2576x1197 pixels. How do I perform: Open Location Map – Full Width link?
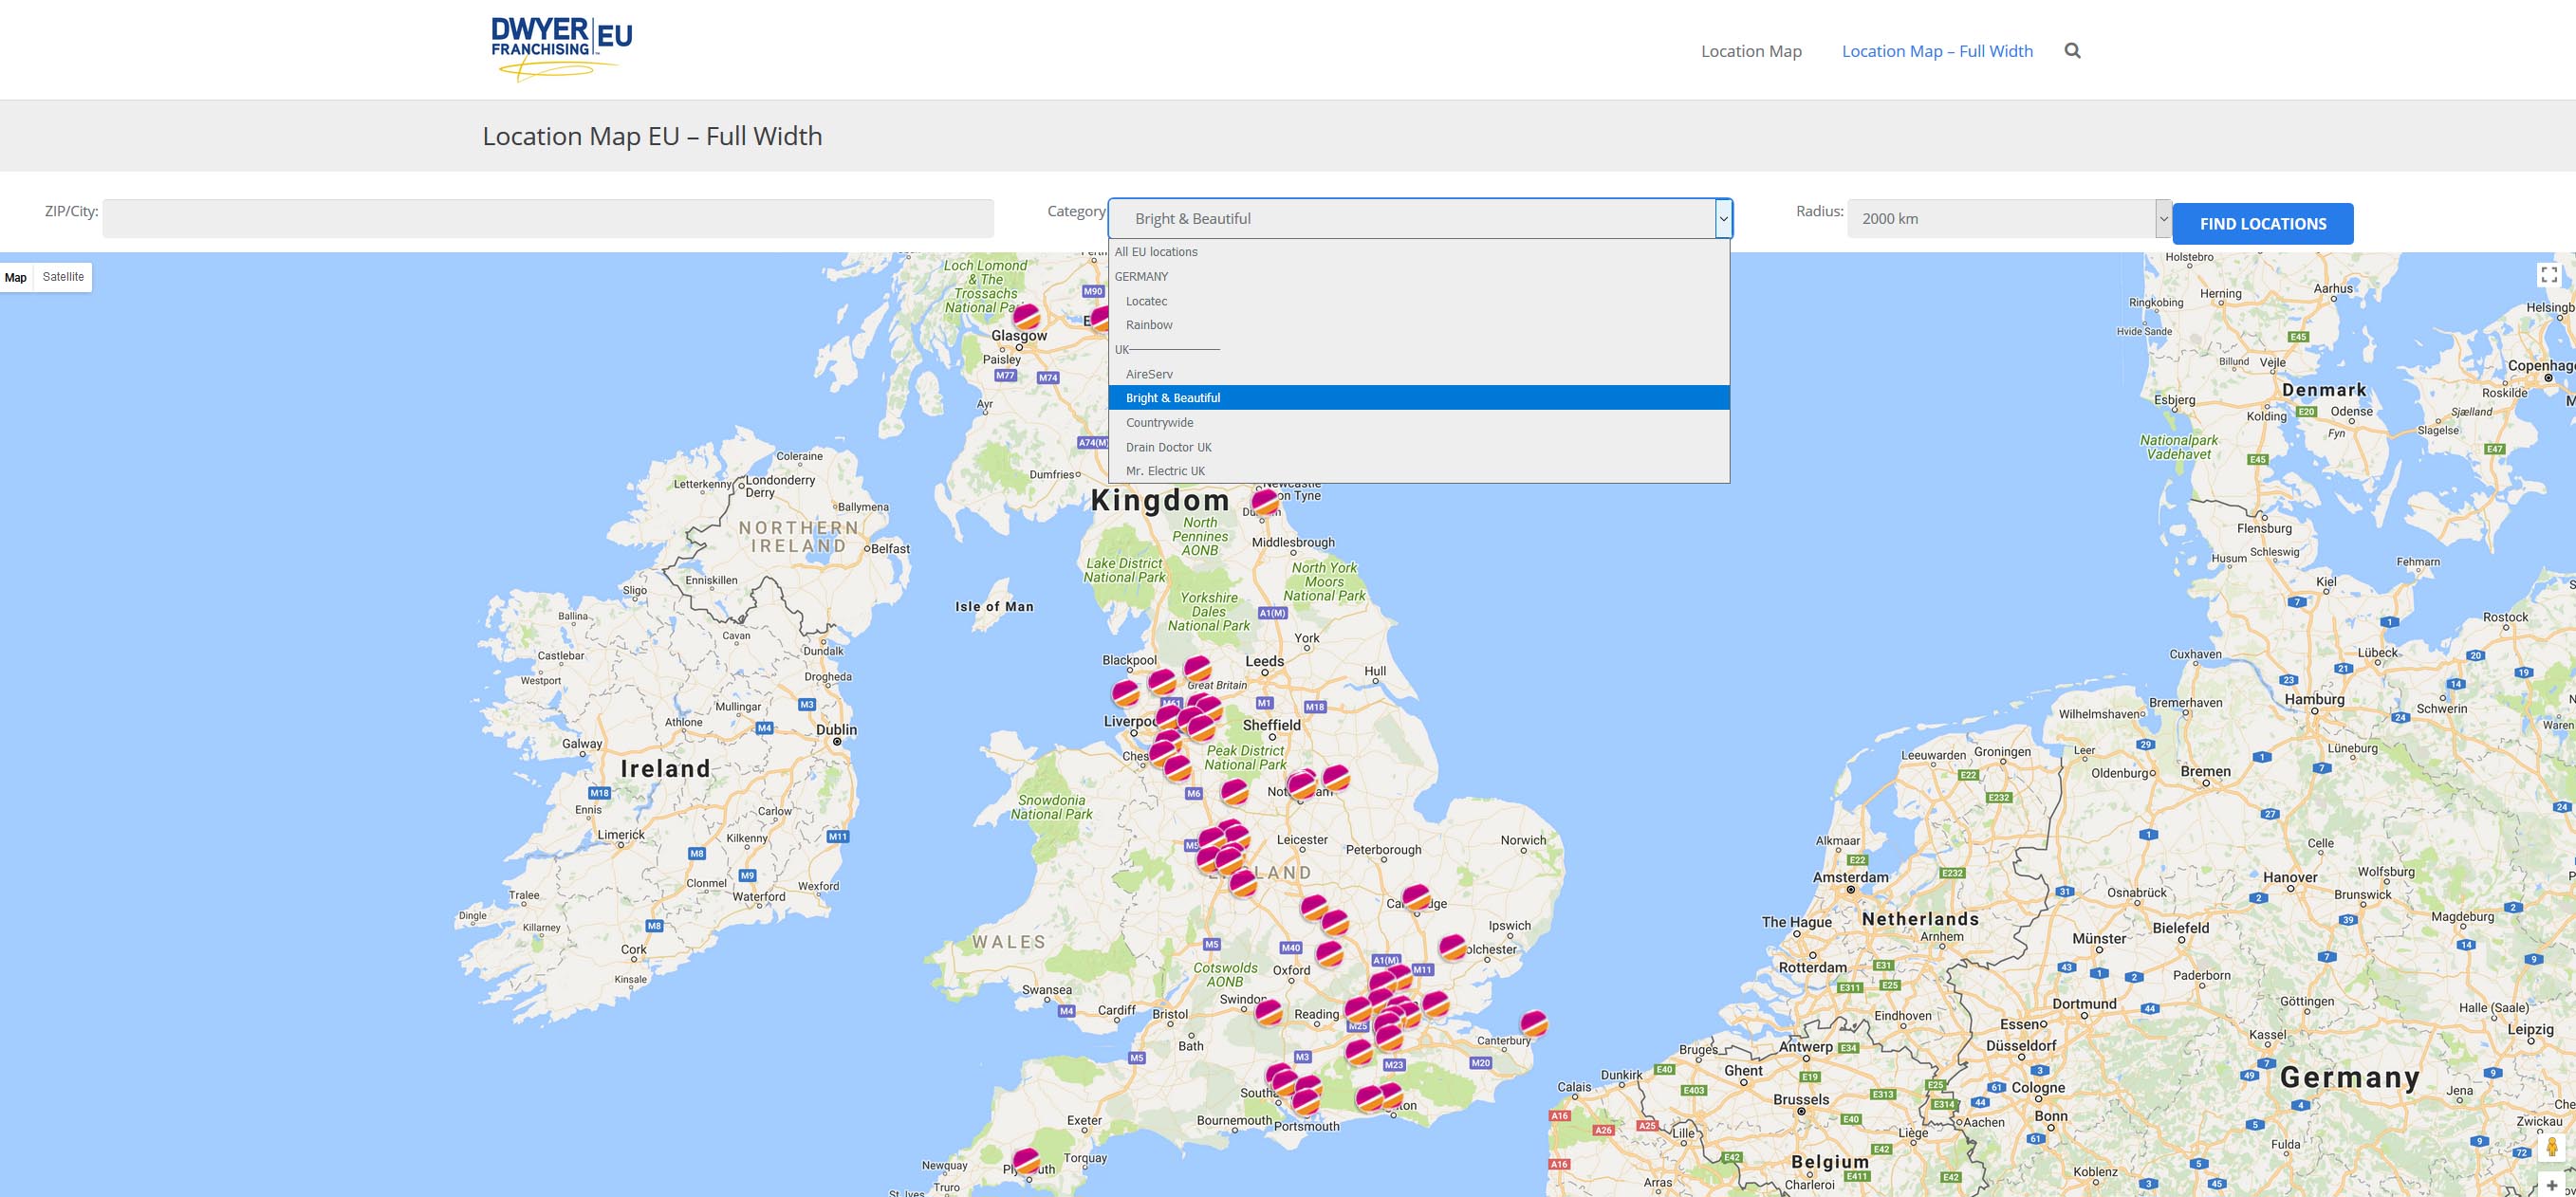tap(1937, 51)
